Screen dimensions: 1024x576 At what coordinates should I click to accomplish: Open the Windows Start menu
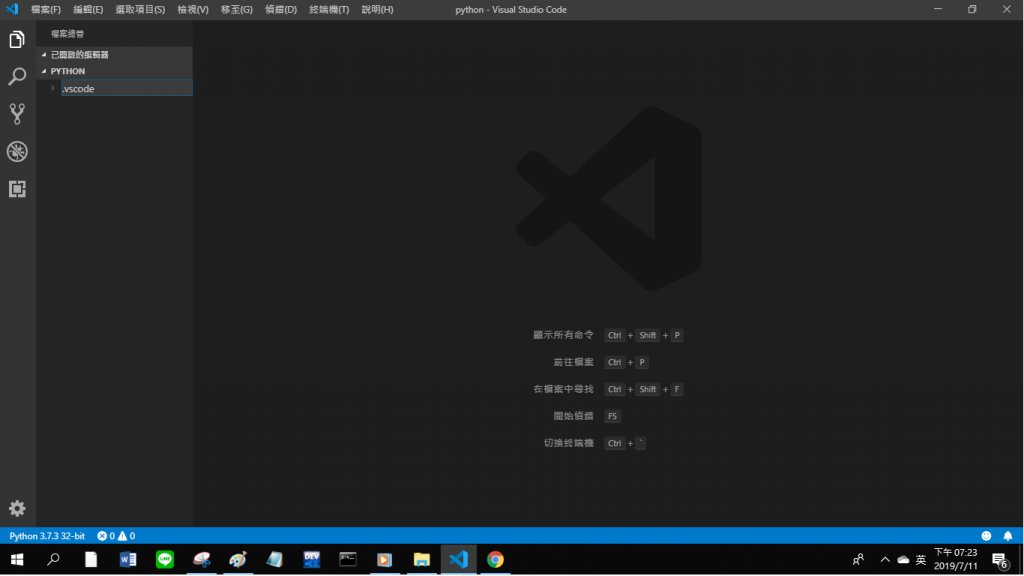[x=18, y=560]
